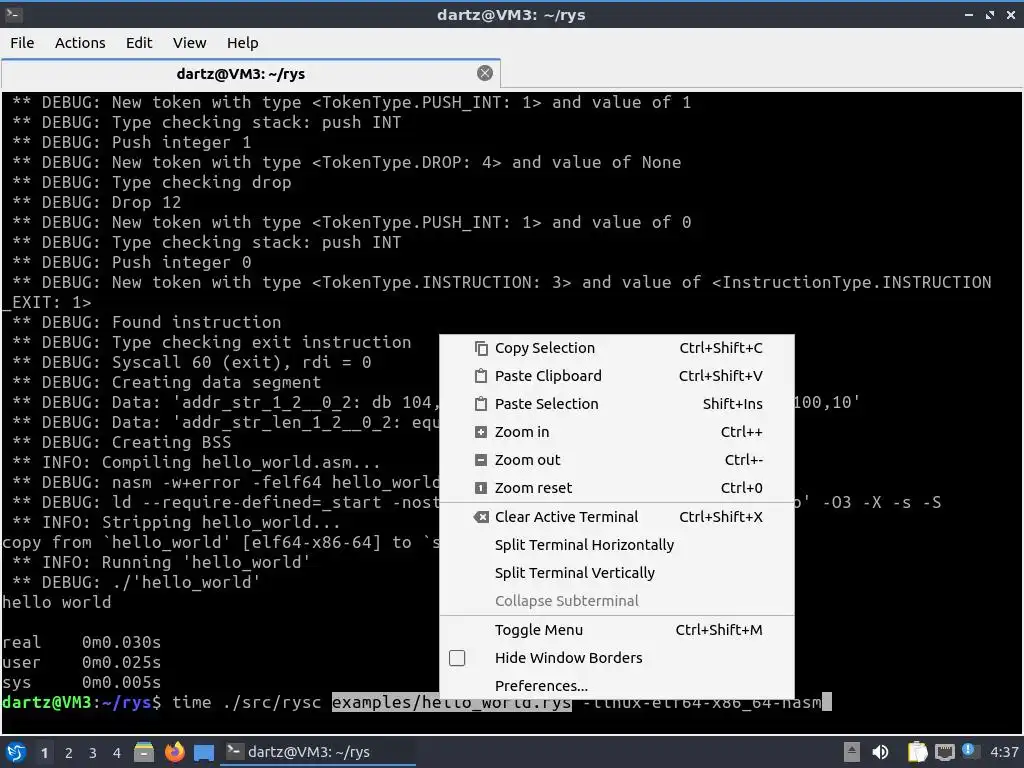This screenshot has height=768, width=1024.
Task: Click the 'DEBUG: Creating BSS' line
Action: tap(121, 442)
